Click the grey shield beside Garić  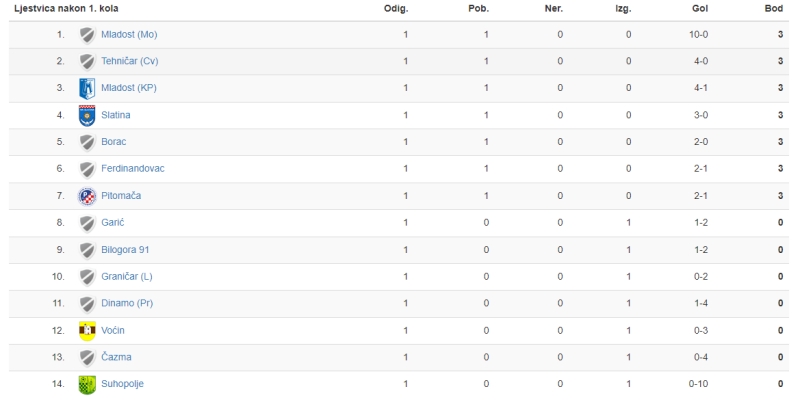point(87,223)
